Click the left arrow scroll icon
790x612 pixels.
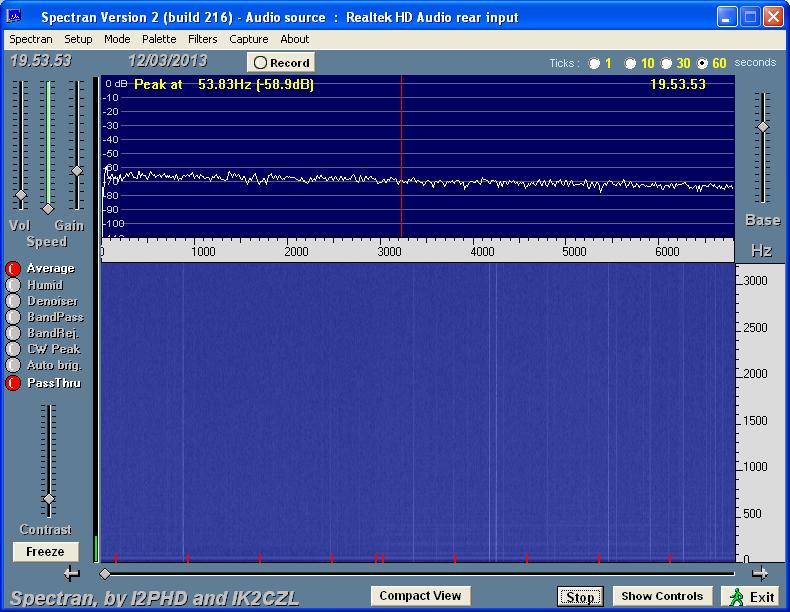click(x=72, y=573)
